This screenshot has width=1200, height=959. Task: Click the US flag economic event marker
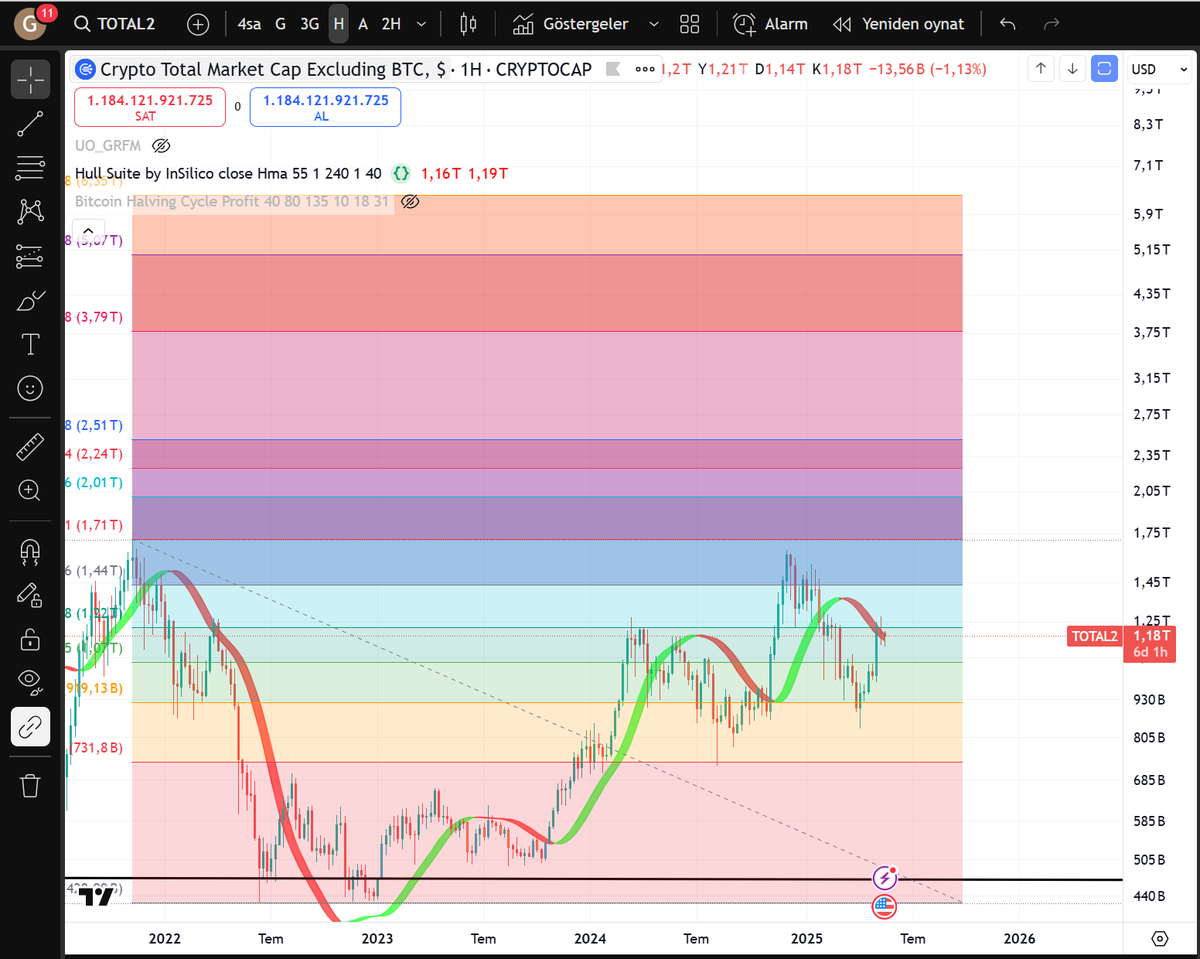coord(884,907)
